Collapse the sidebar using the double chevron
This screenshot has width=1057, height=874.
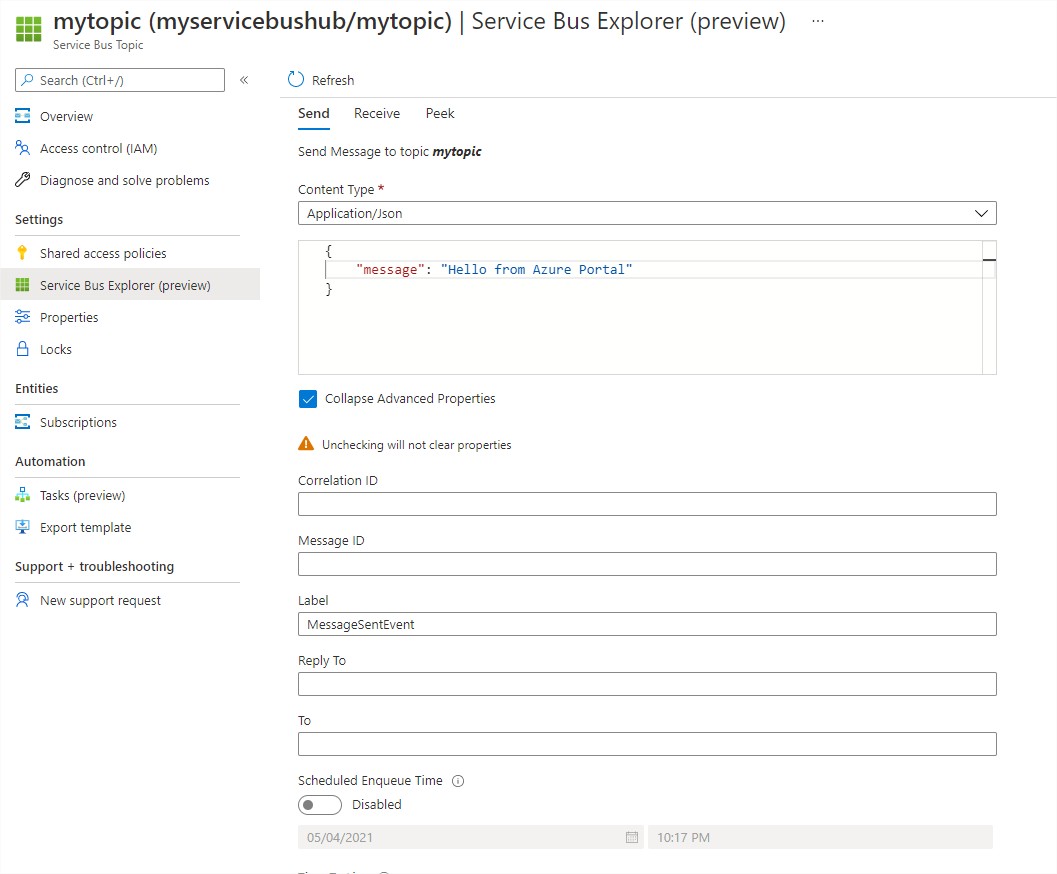click(x=244, y=80)
